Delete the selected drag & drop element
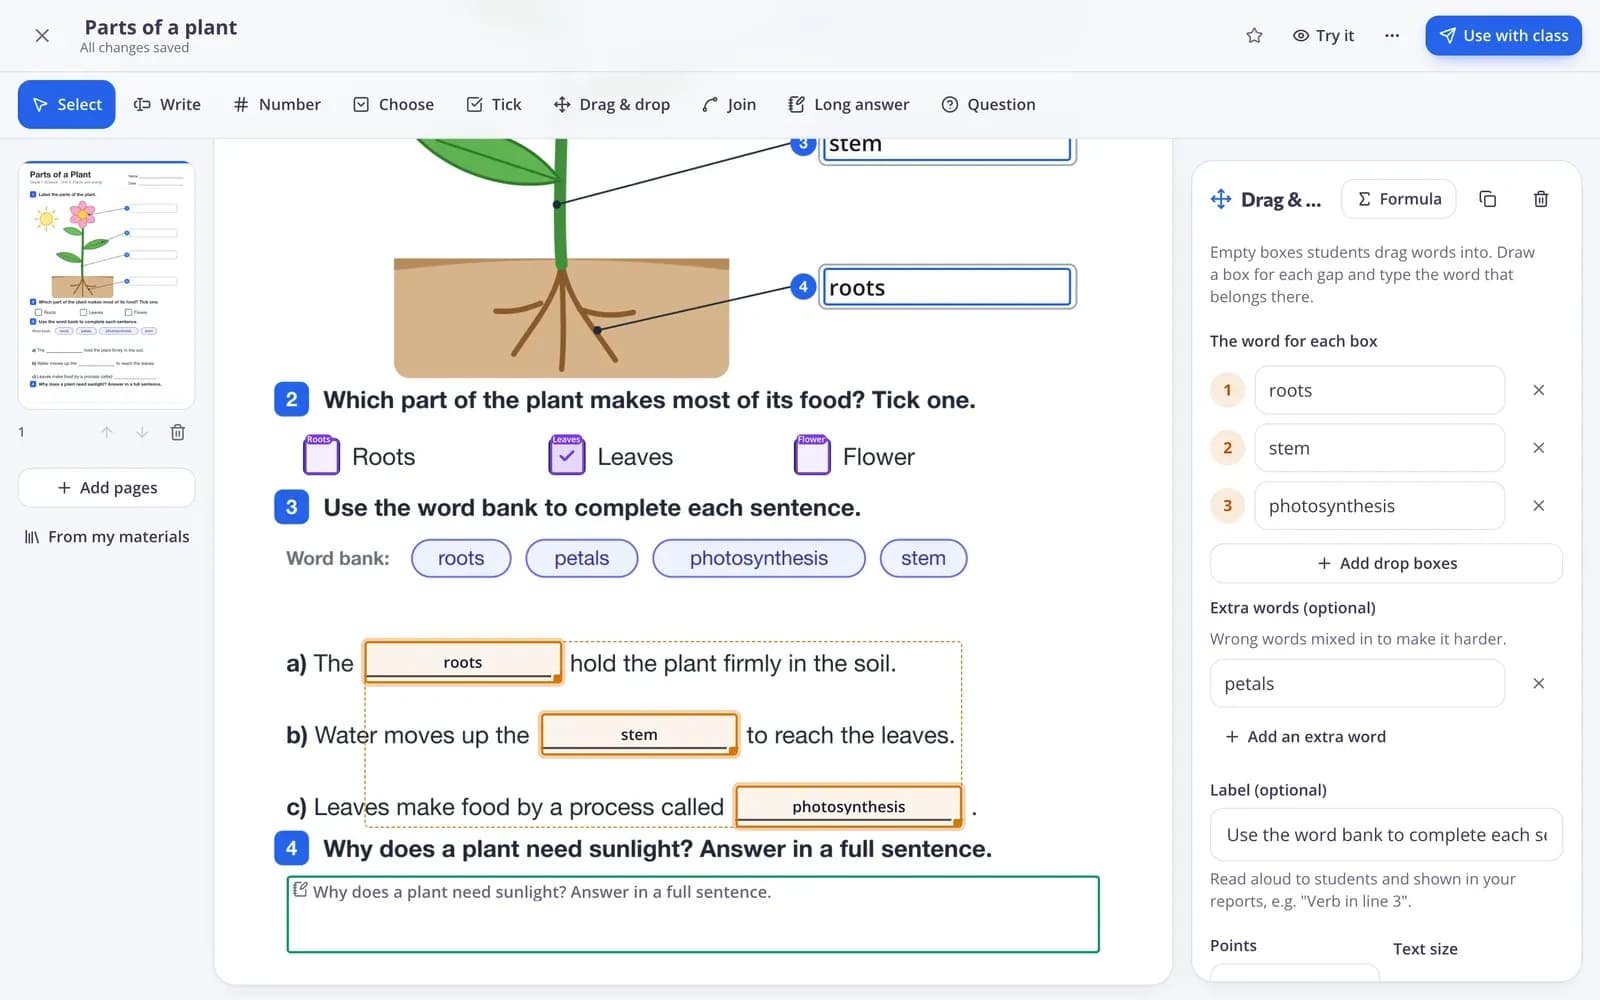Viewport: 1600px width, 1000px height. tap(1541, 199)
